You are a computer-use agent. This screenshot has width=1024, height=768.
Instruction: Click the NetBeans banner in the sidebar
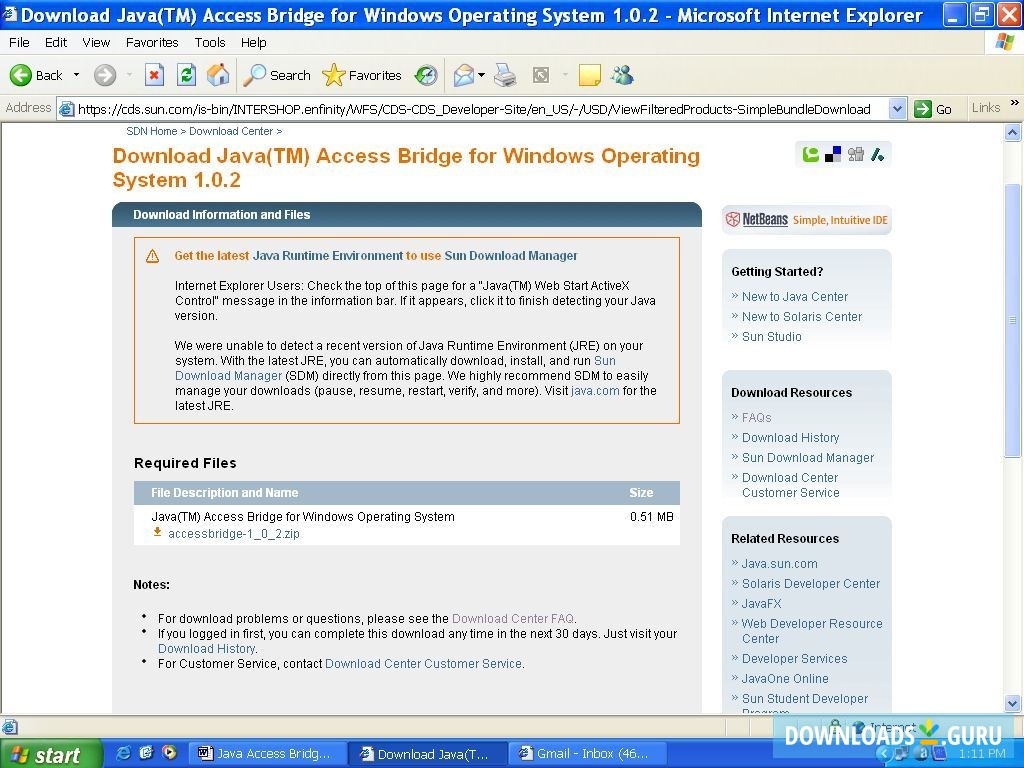click(806, 220)
